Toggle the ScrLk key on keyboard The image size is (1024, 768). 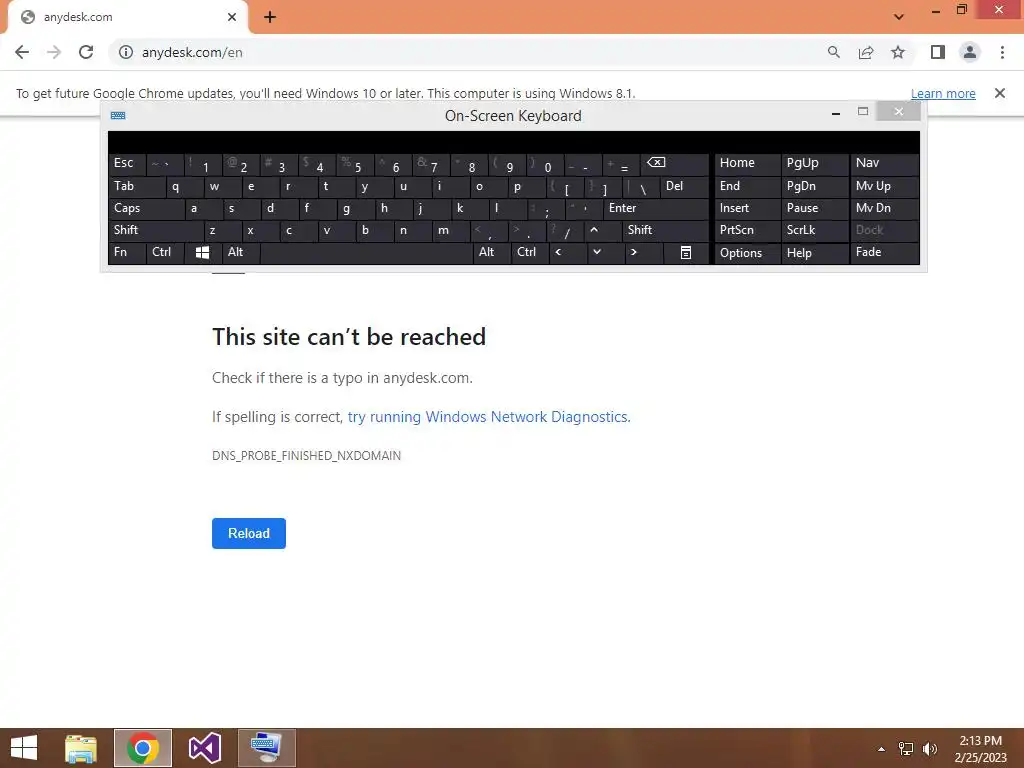pos(814,230)
